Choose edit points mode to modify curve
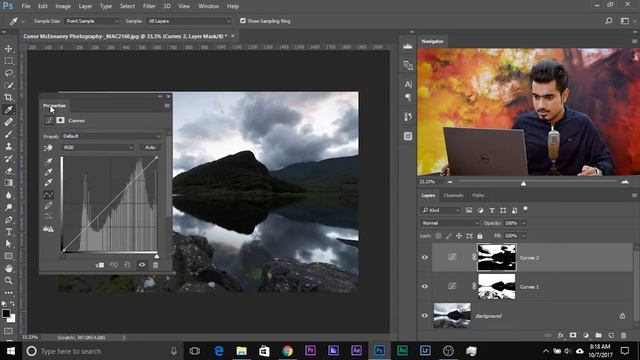The height and width of the screenshot is (360, 640). pyautogui.click(x=48, y=195)
